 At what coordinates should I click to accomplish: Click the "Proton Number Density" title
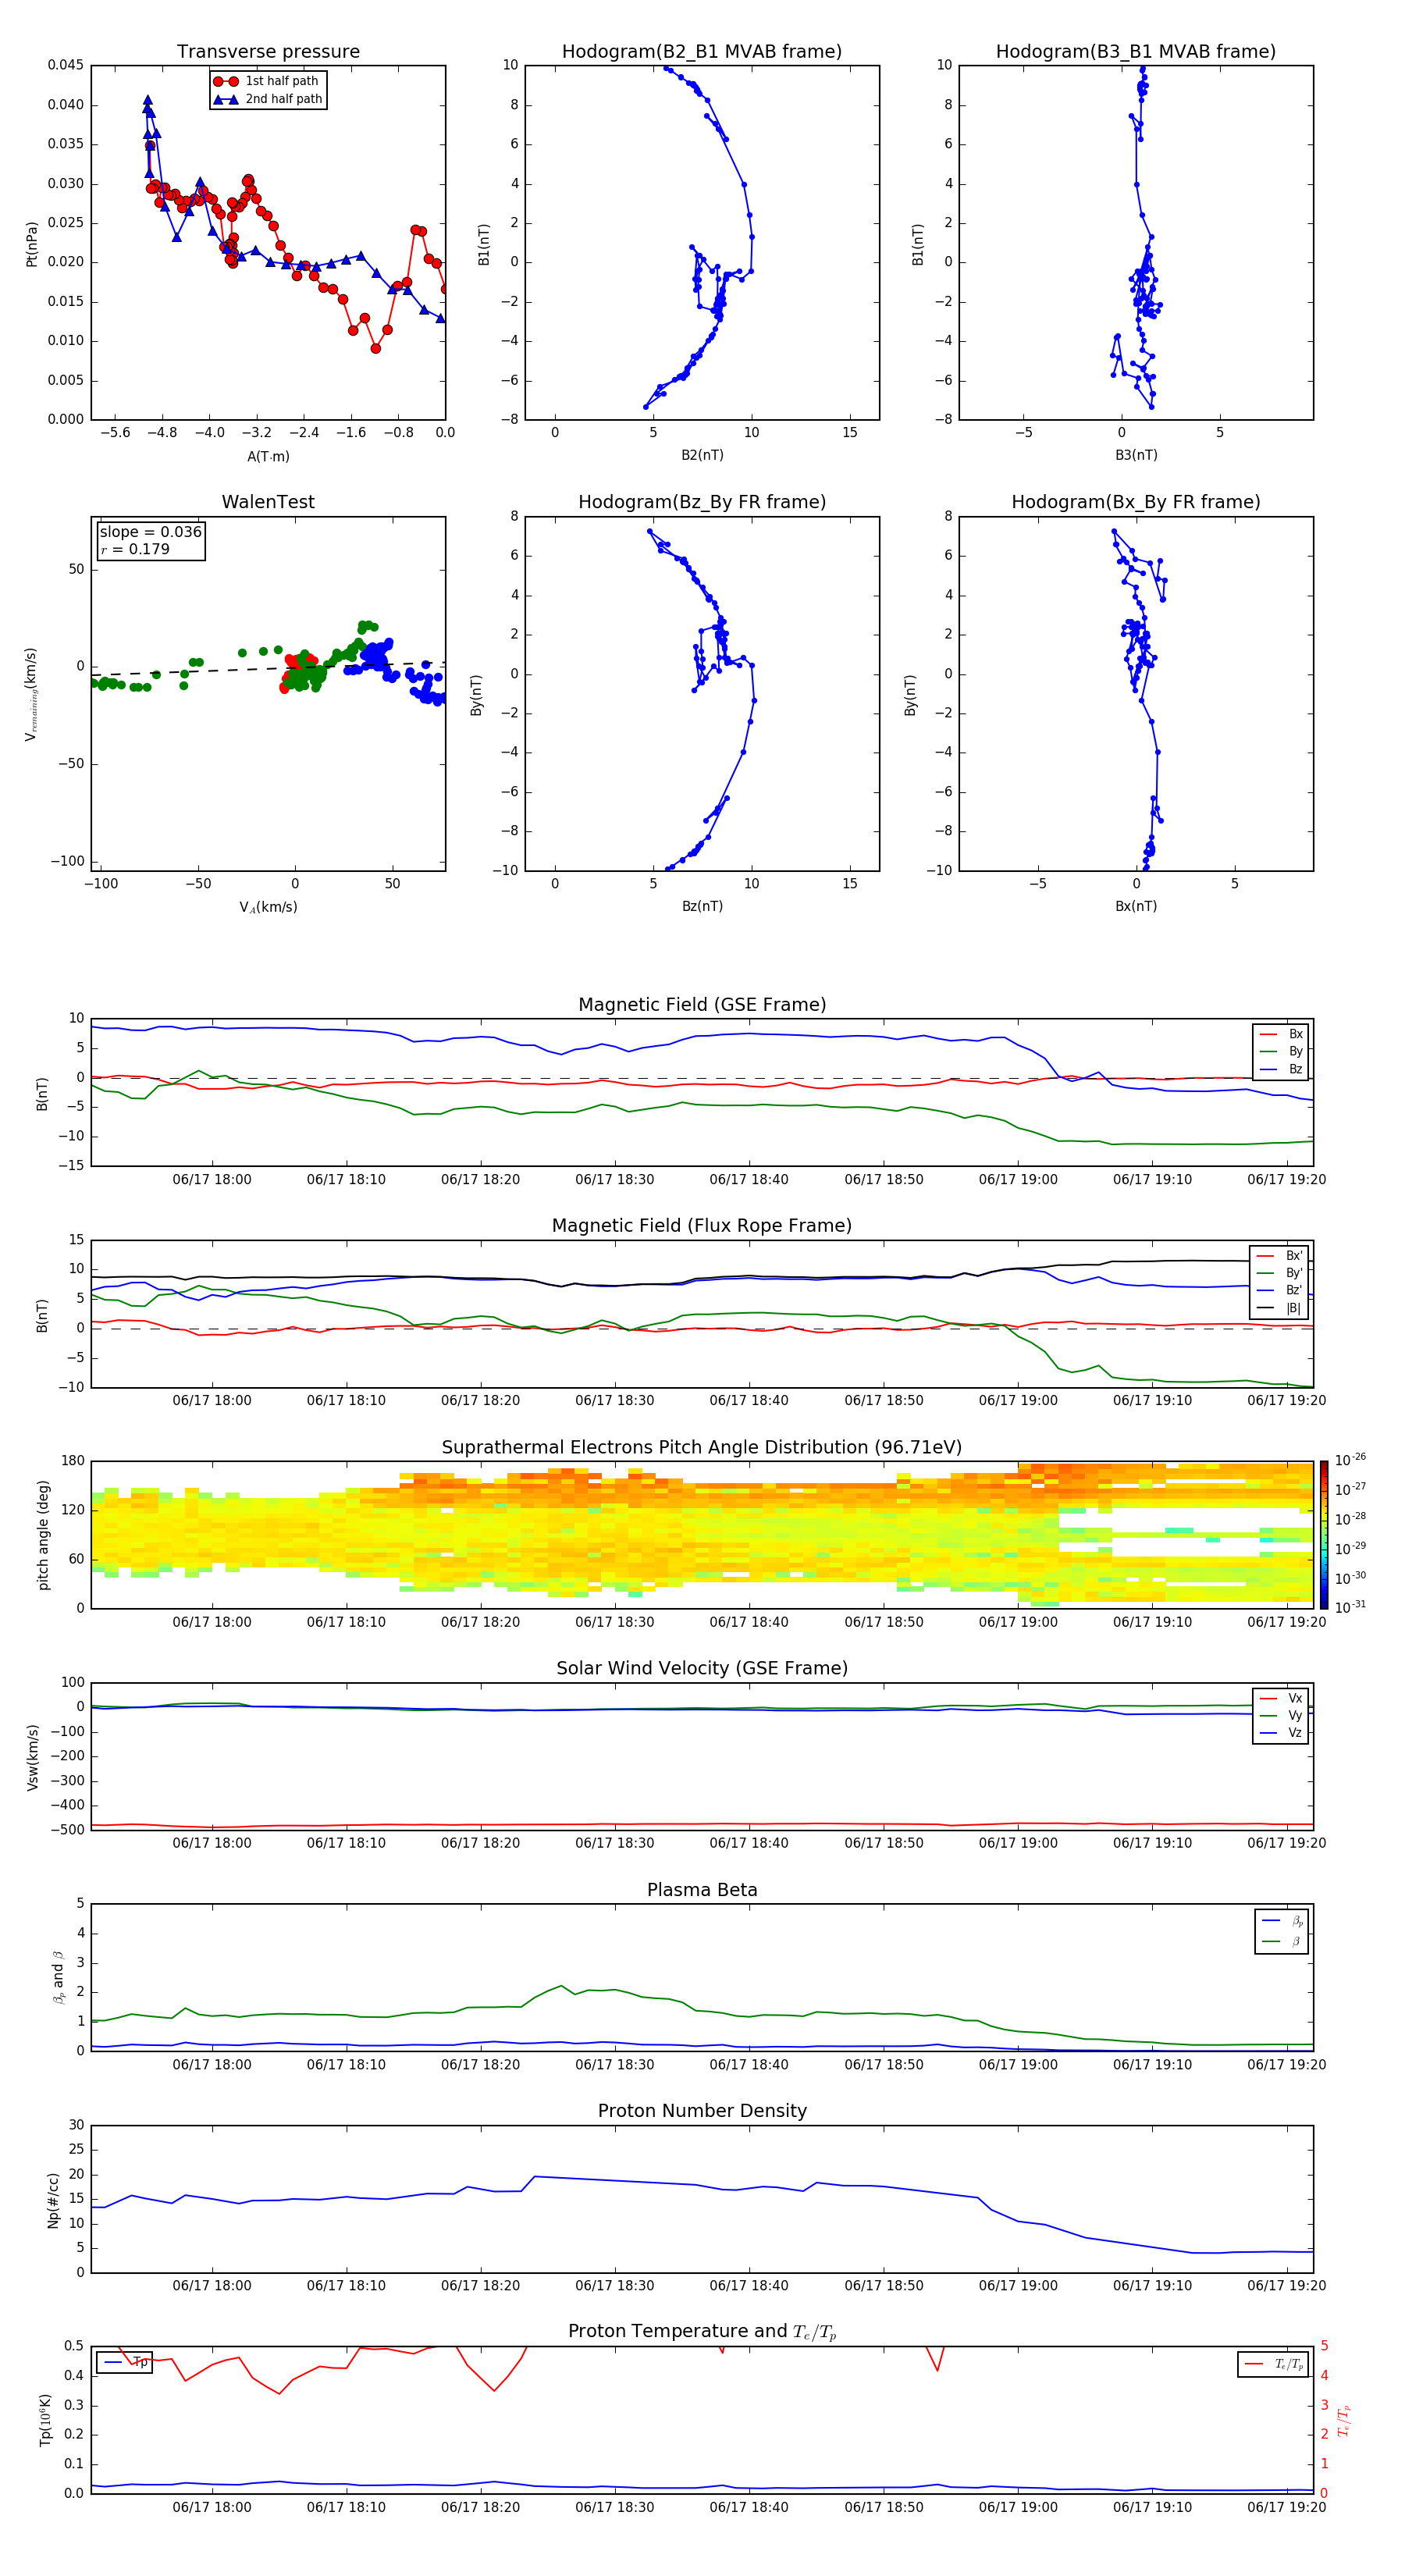[702, 2111]
